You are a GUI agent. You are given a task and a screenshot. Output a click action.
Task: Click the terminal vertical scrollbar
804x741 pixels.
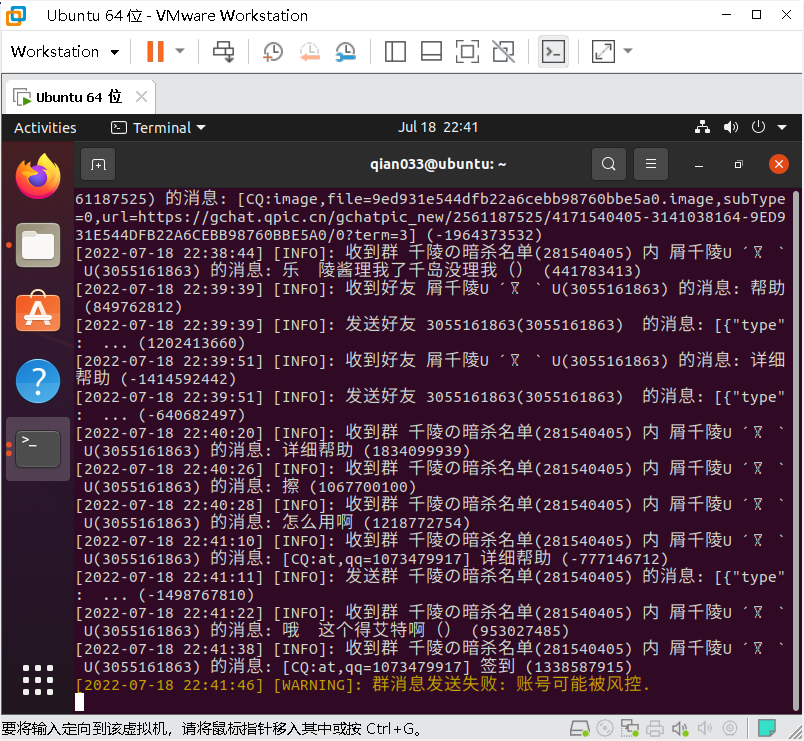point(795,450)
